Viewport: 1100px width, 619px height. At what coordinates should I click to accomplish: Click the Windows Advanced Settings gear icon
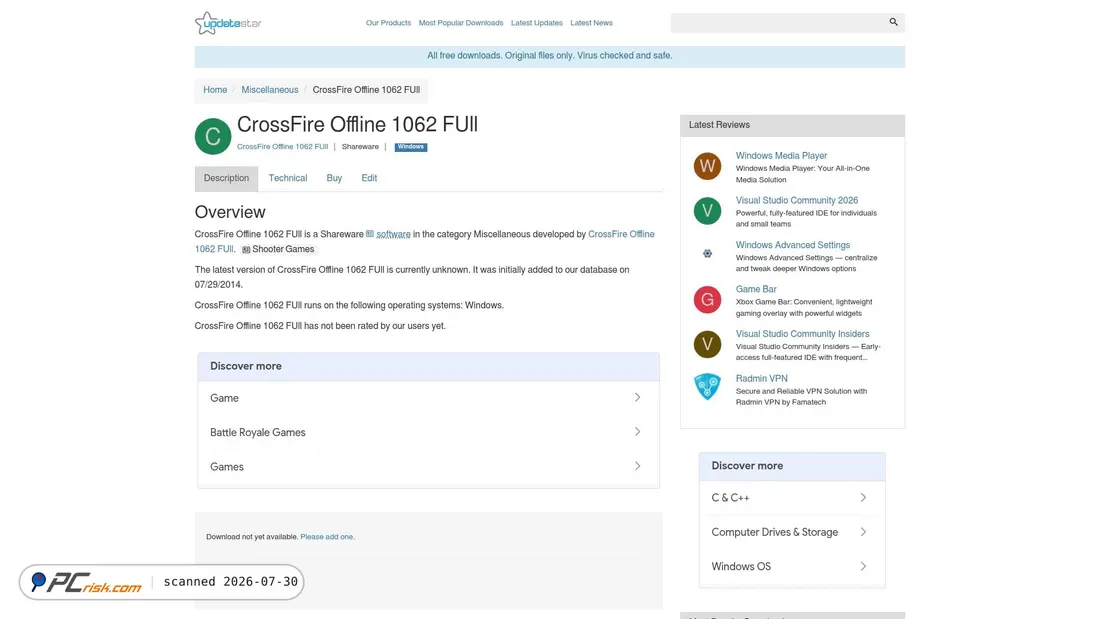707,253
